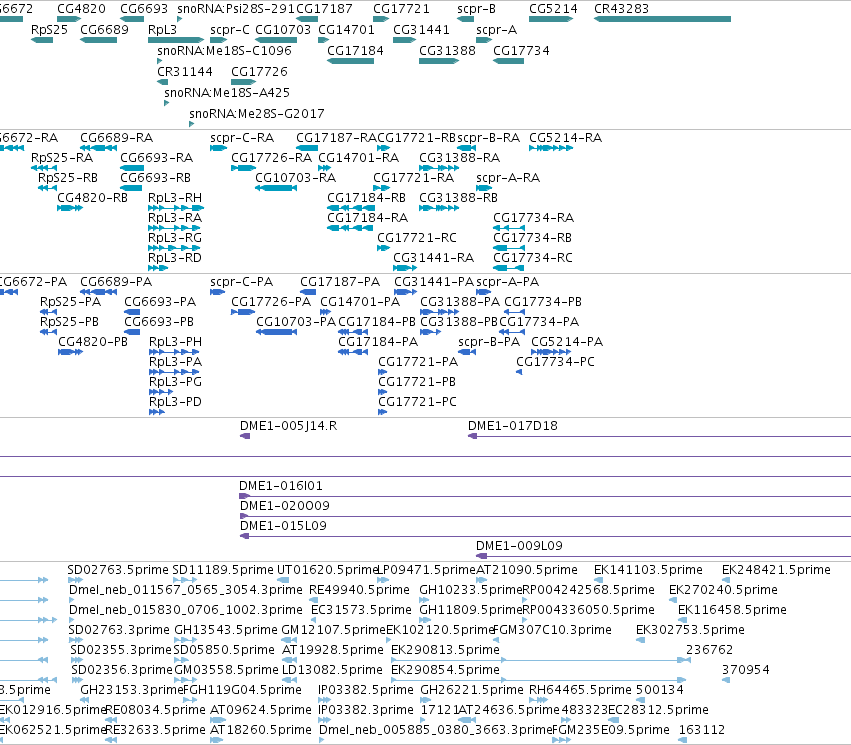Viewport: 851px width, 745px height.
Task: Click EST SD11189.5prime
Action: tap(185, 580)
